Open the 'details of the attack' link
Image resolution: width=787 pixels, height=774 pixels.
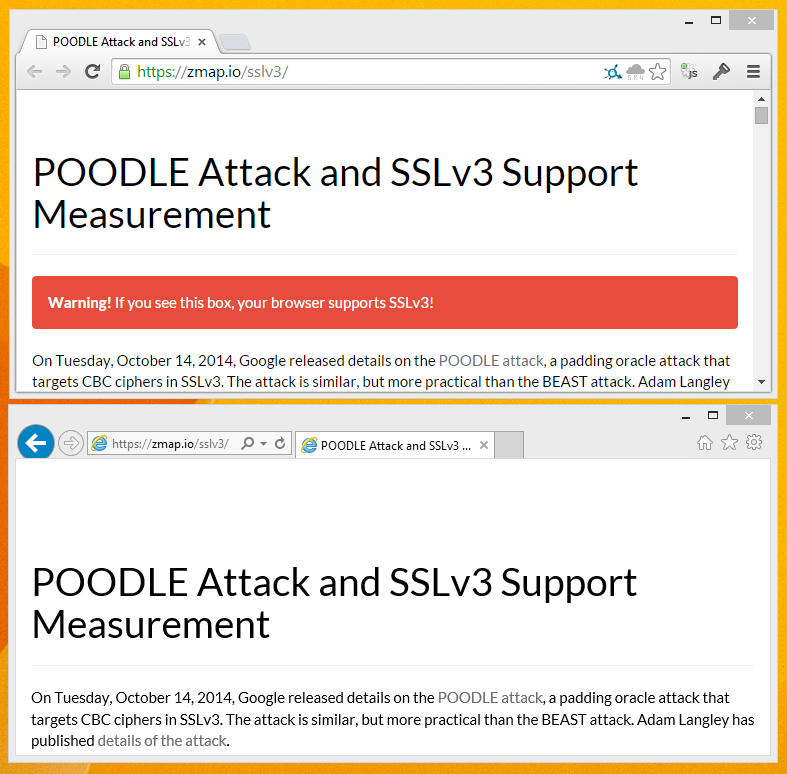click(x=162, y=740)
